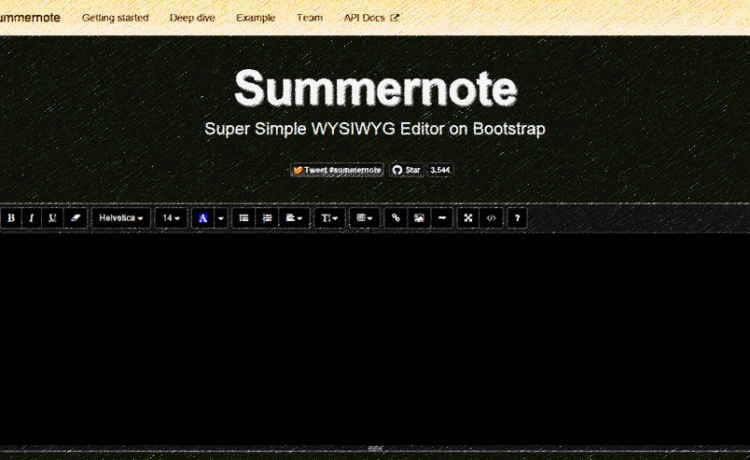Viewport: 750px width, 460px height.
Task: Insert a horizontal rule
Action: point(442,218)
